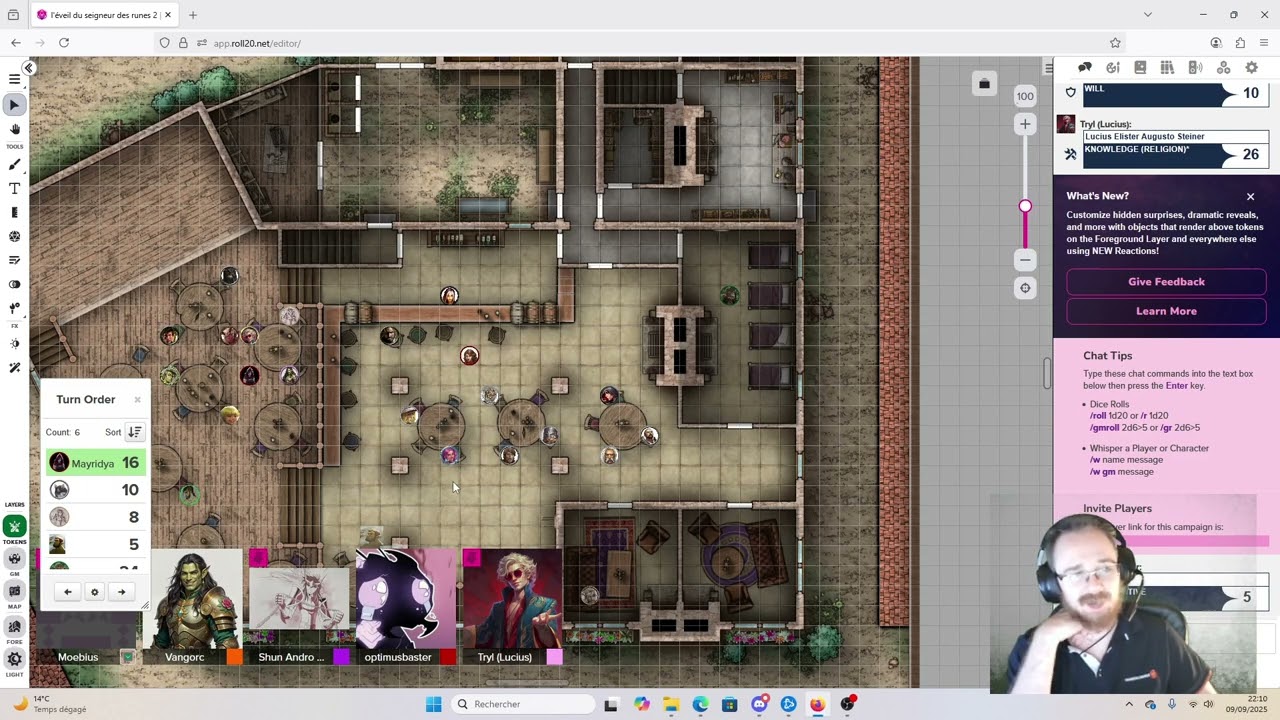The image size is (1280, 720).
Task: Go to previous turn arrow
Action: [68, 592]
